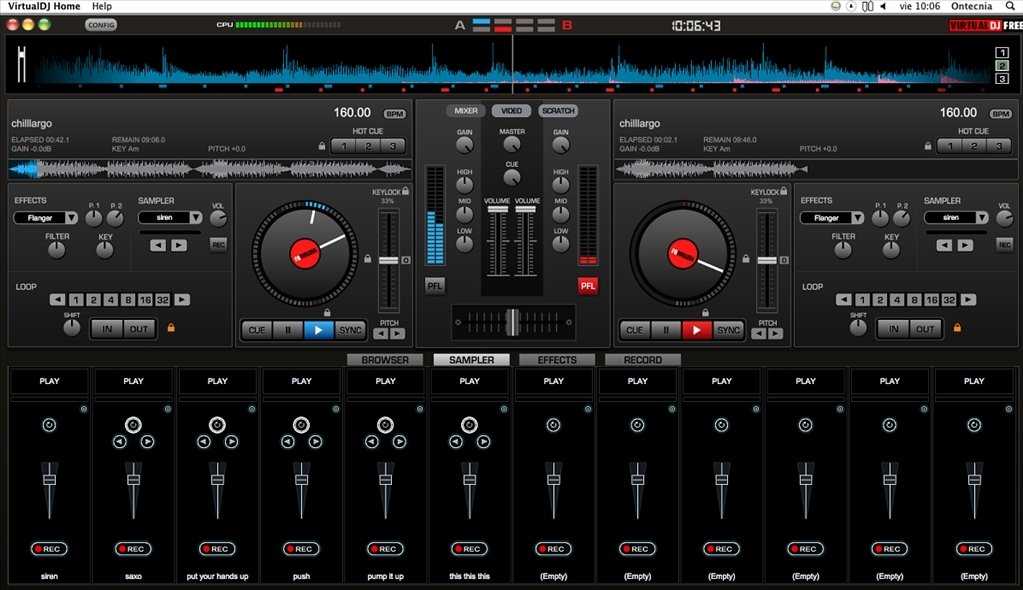Pause the left deck
Screen dimensions: 1023x590
click(288, 330)
